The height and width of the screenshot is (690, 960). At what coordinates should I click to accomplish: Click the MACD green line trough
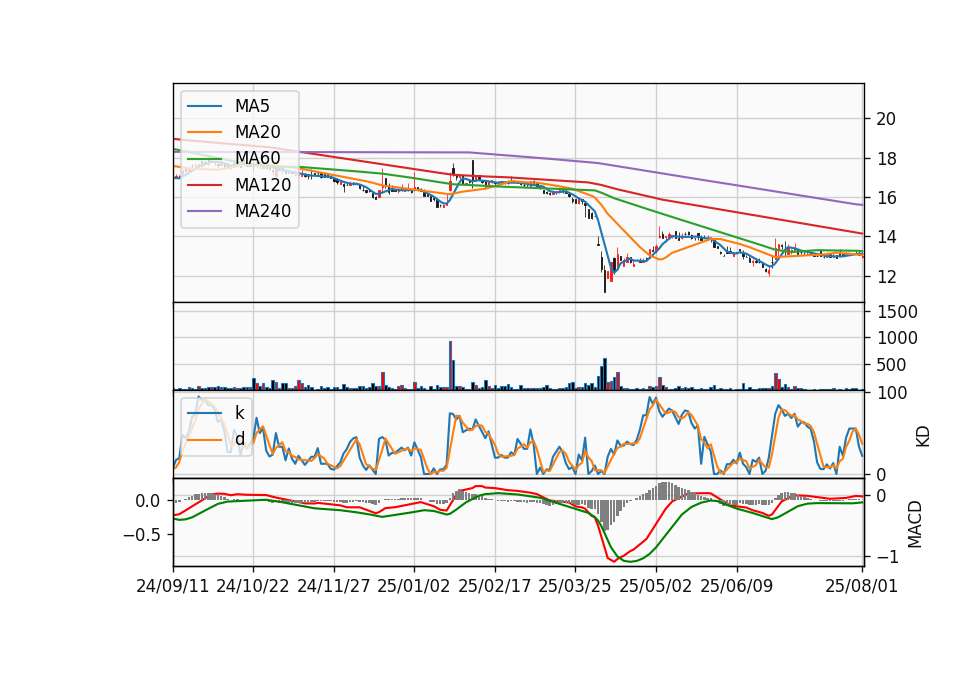[x=630, y=561]
